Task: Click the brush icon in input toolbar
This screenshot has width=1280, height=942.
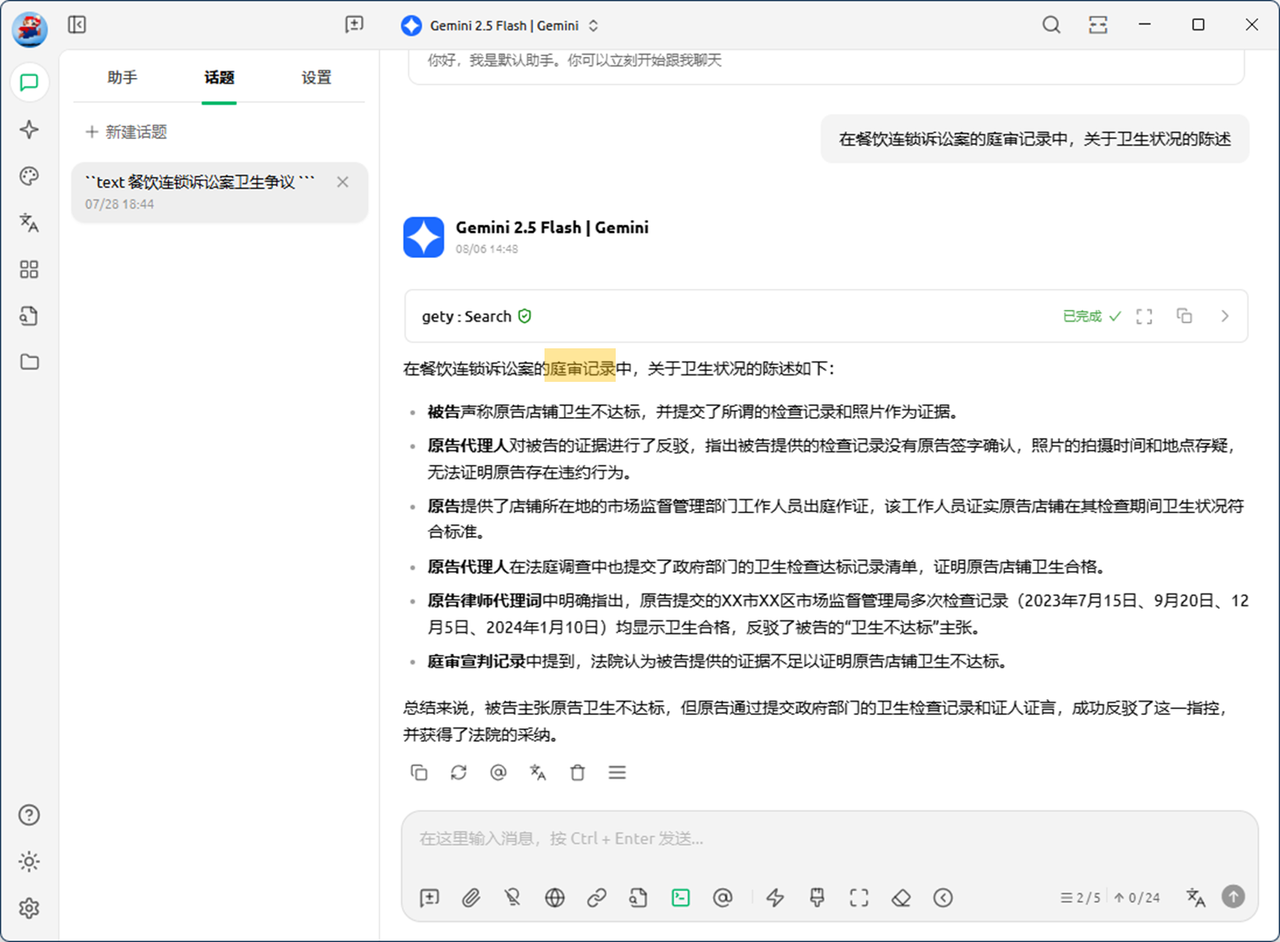Action: 817,898
